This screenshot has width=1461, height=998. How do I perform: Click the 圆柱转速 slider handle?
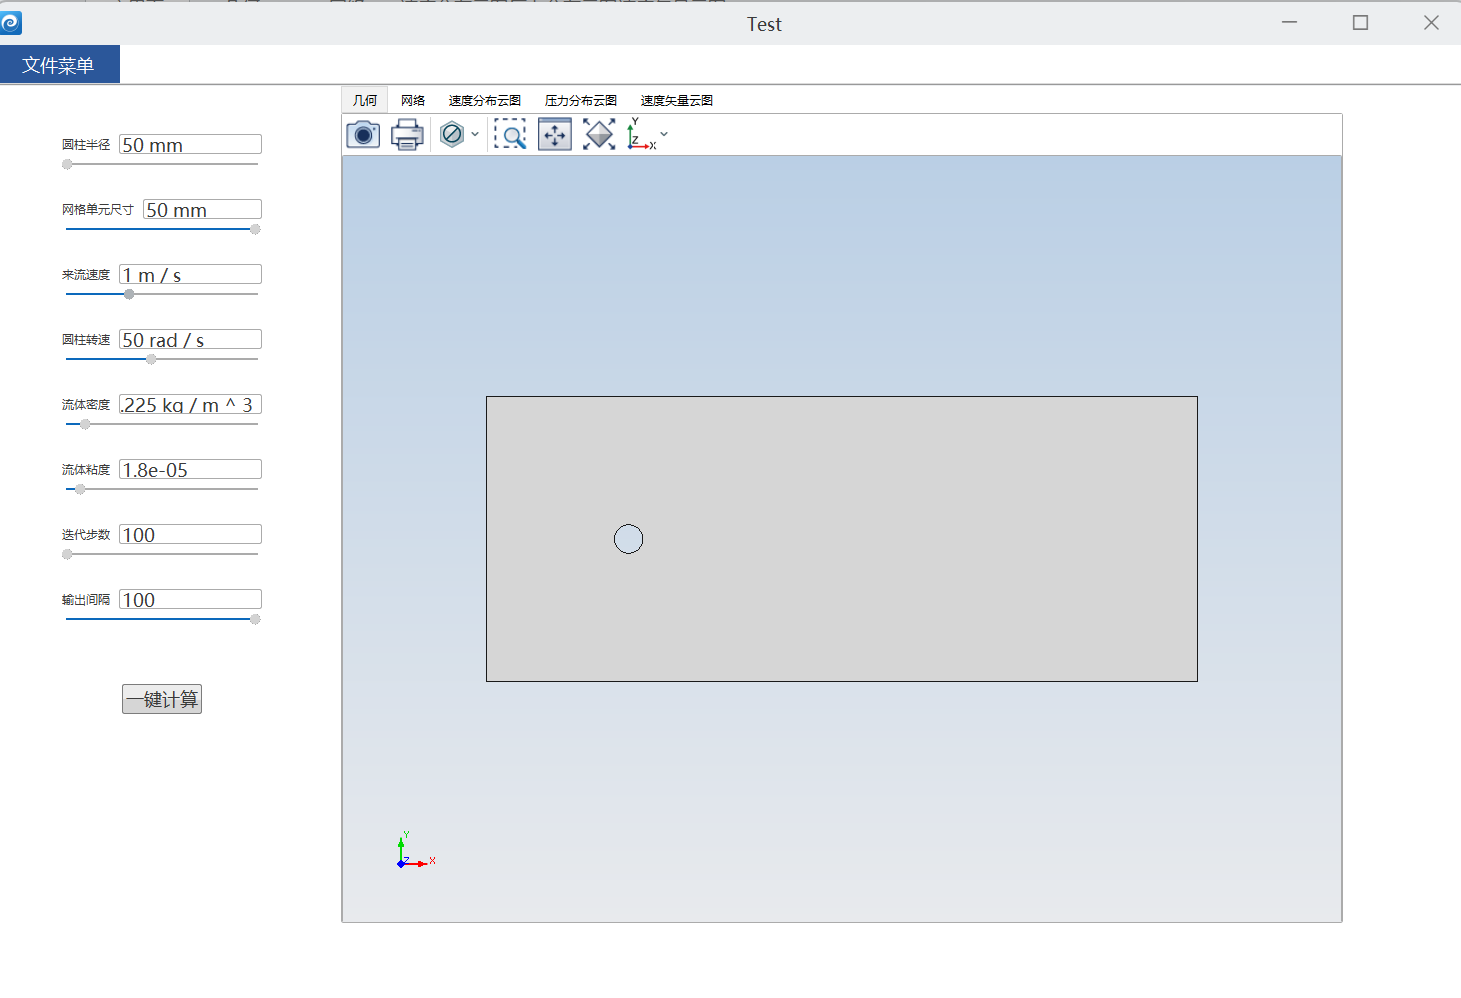click(151, 359)
